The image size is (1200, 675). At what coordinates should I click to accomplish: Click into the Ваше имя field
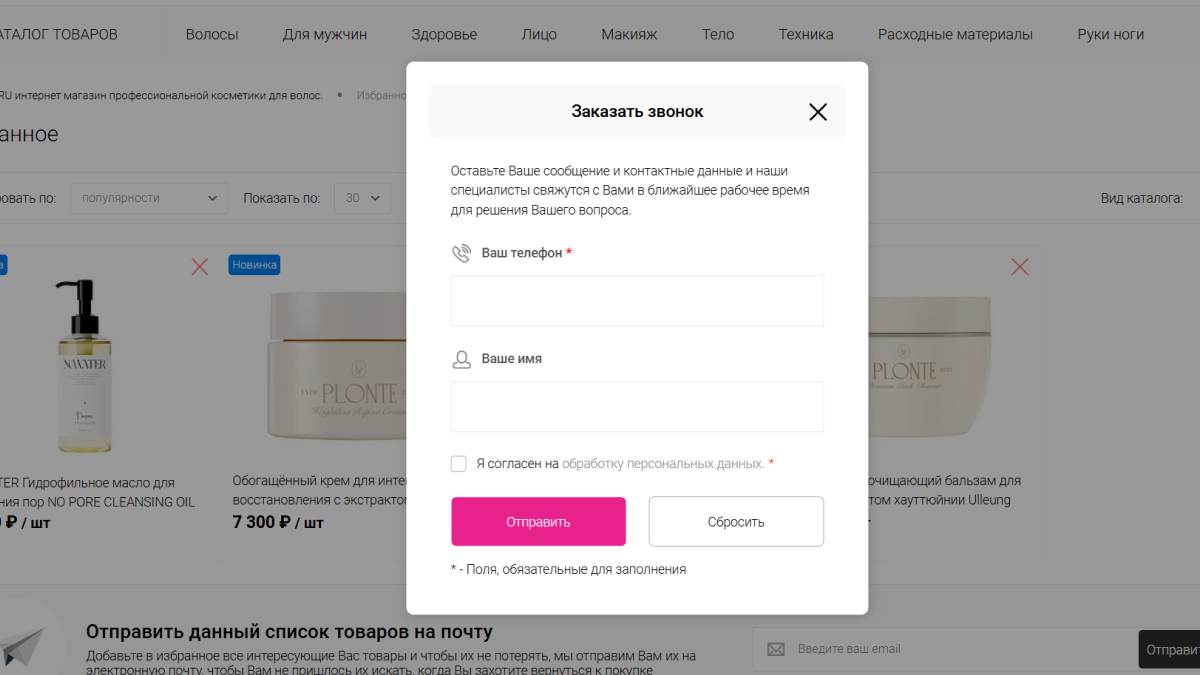637,407
